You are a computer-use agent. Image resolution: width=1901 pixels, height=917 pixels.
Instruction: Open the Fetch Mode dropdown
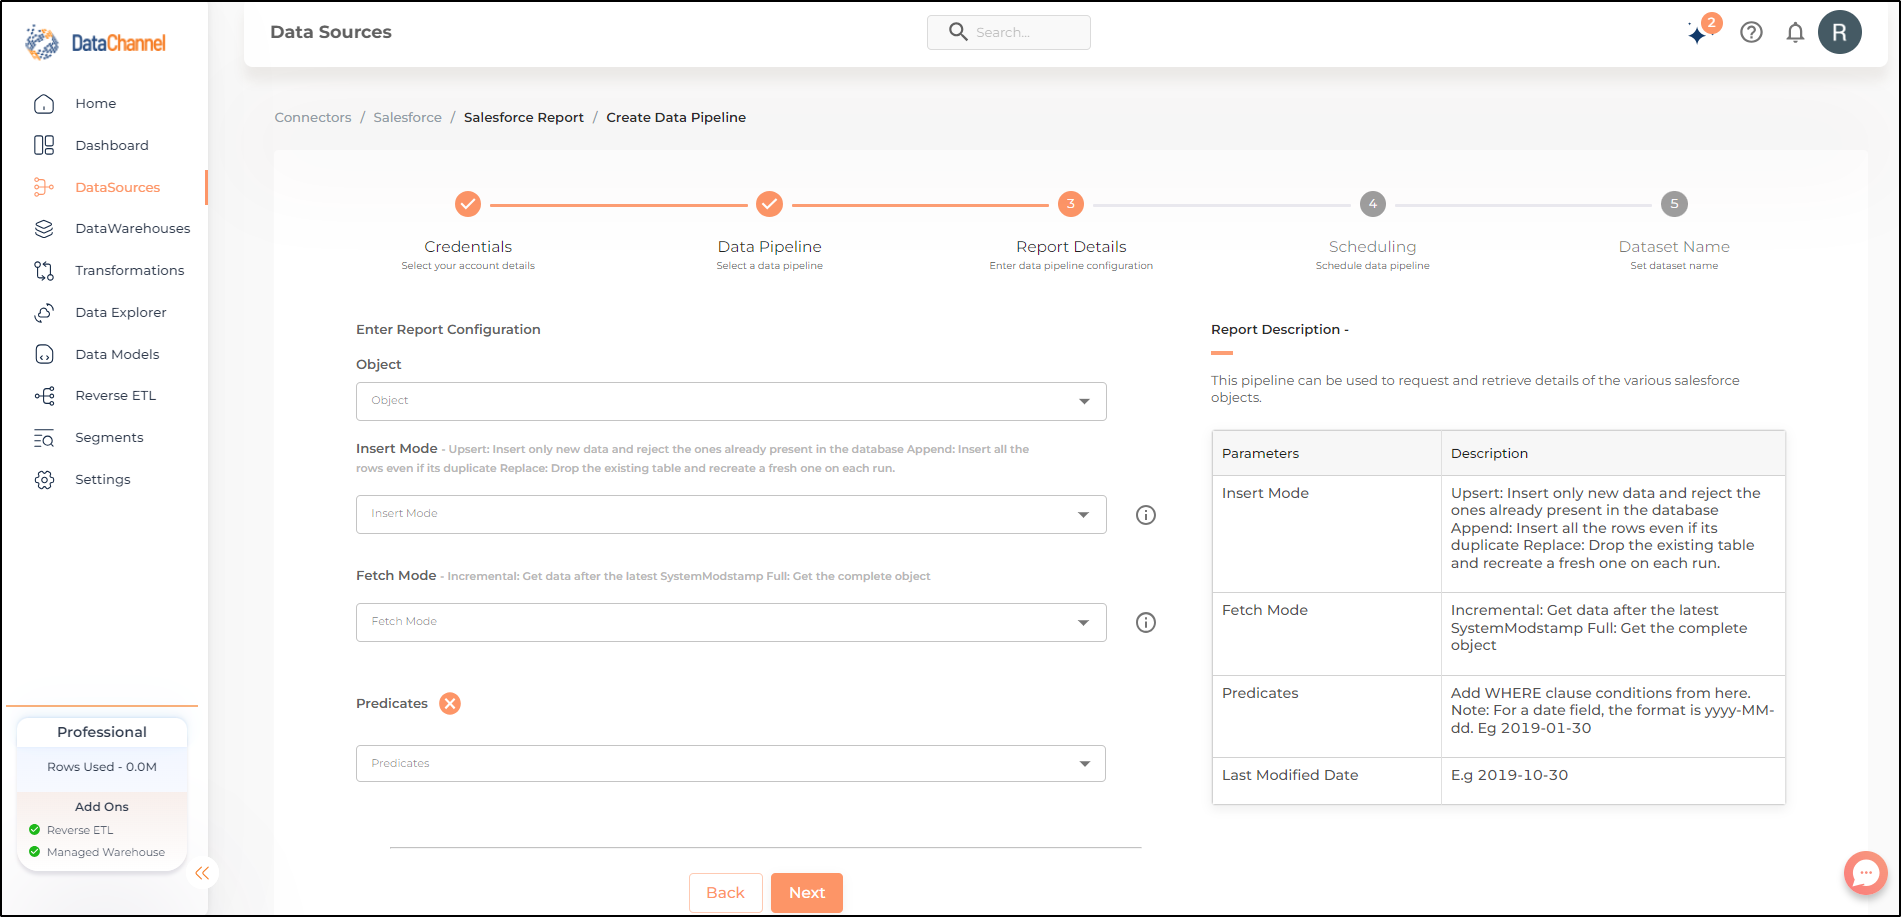(x=731, y=622)
